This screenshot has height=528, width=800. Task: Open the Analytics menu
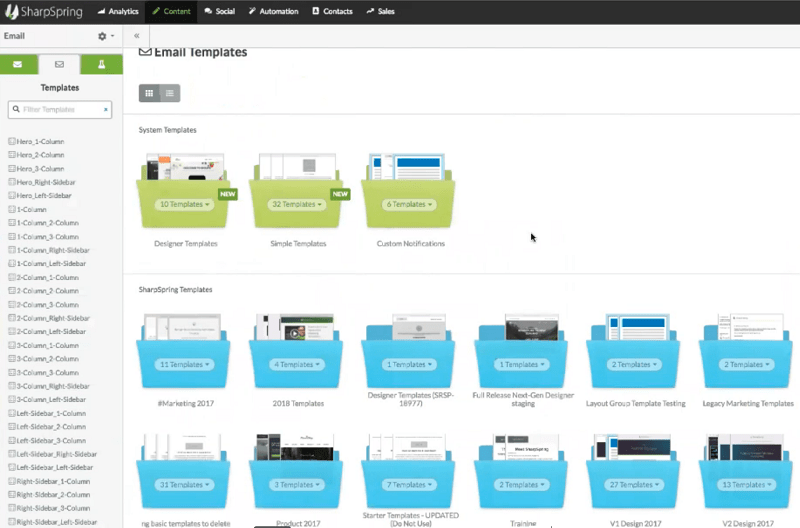pos(118,11)
